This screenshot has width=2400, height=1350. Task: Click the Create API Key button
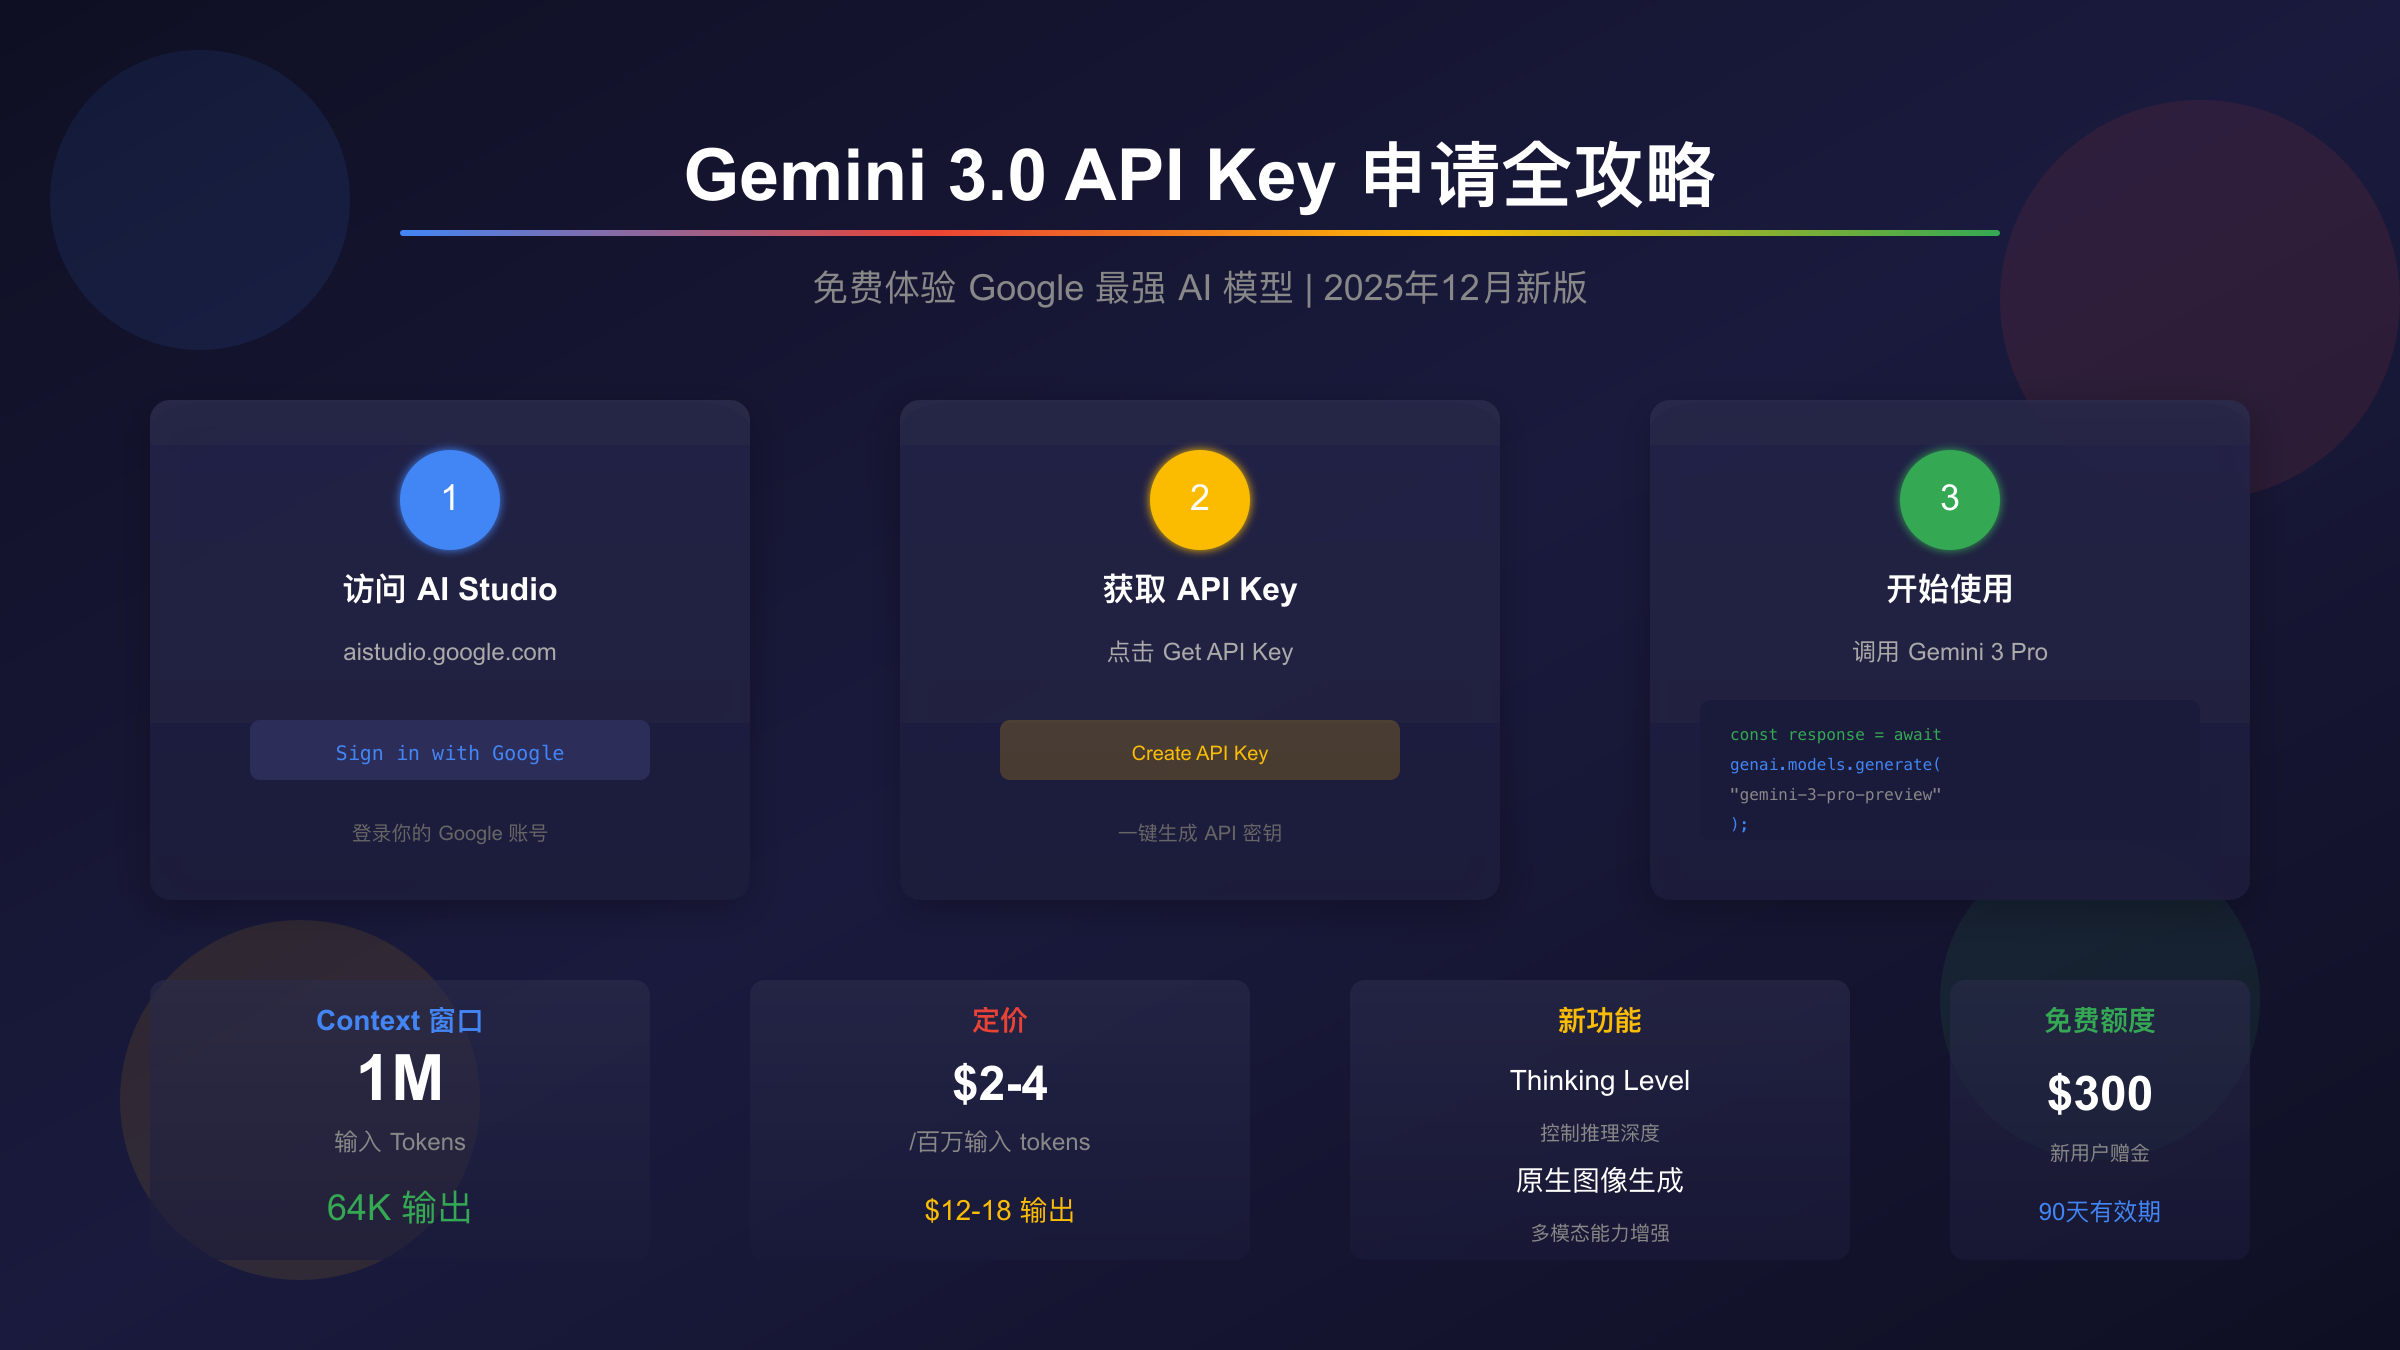click(1200, 750)
